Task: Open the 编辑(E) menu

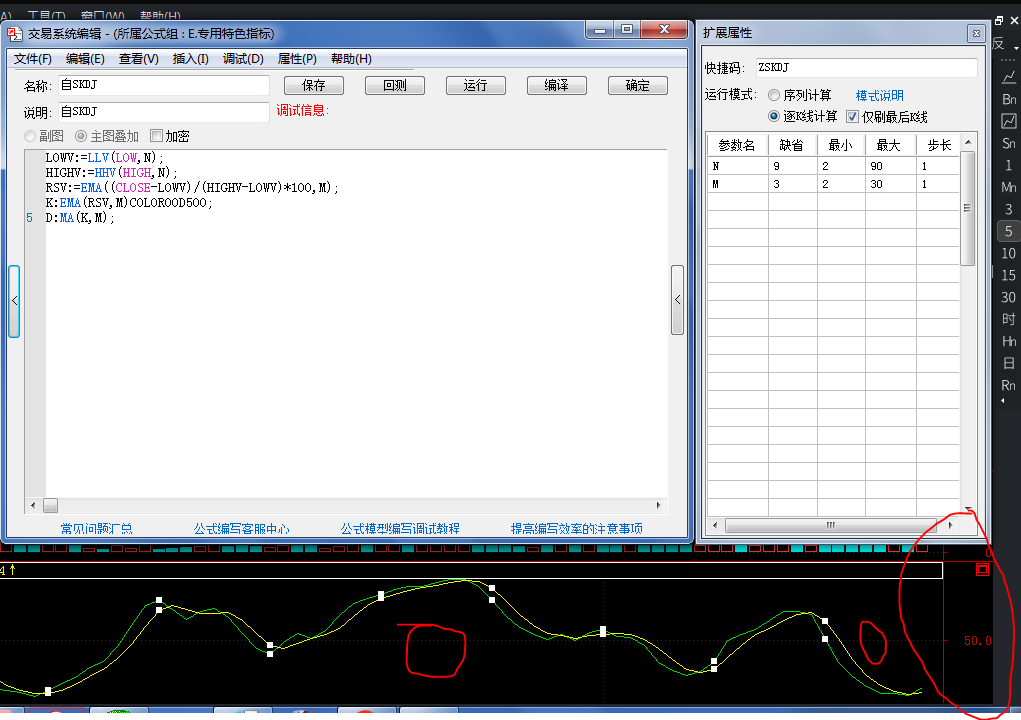Action: [85, 59]
